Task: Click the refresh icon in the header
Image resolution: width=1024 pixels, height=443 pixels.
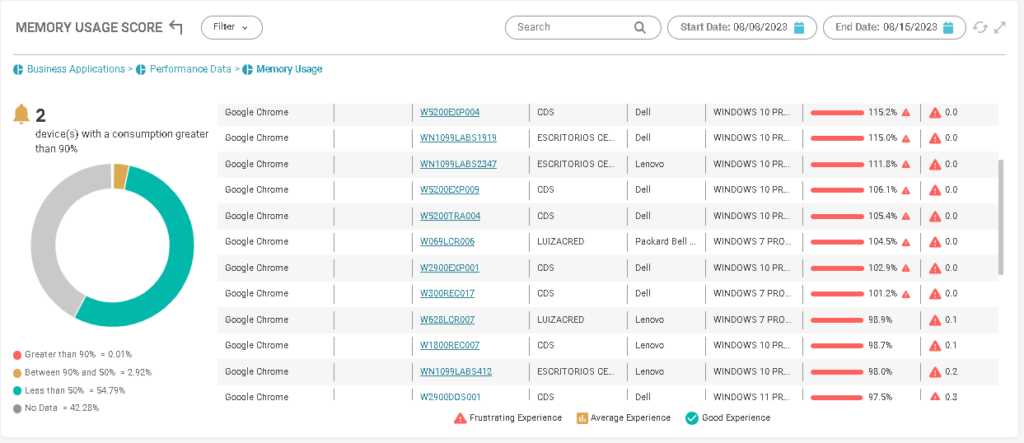Action: [981, 28]
